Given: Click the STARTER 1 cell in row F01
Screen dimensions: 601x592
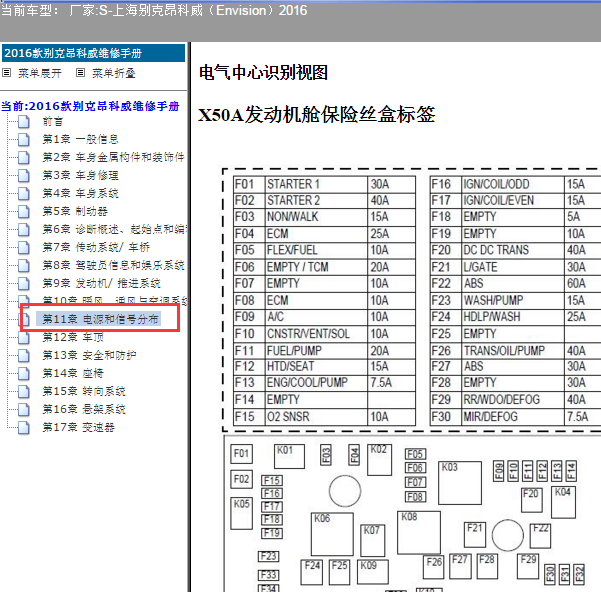Looking at the screenshot, I should pyautogui.click(x=316, y=184).
